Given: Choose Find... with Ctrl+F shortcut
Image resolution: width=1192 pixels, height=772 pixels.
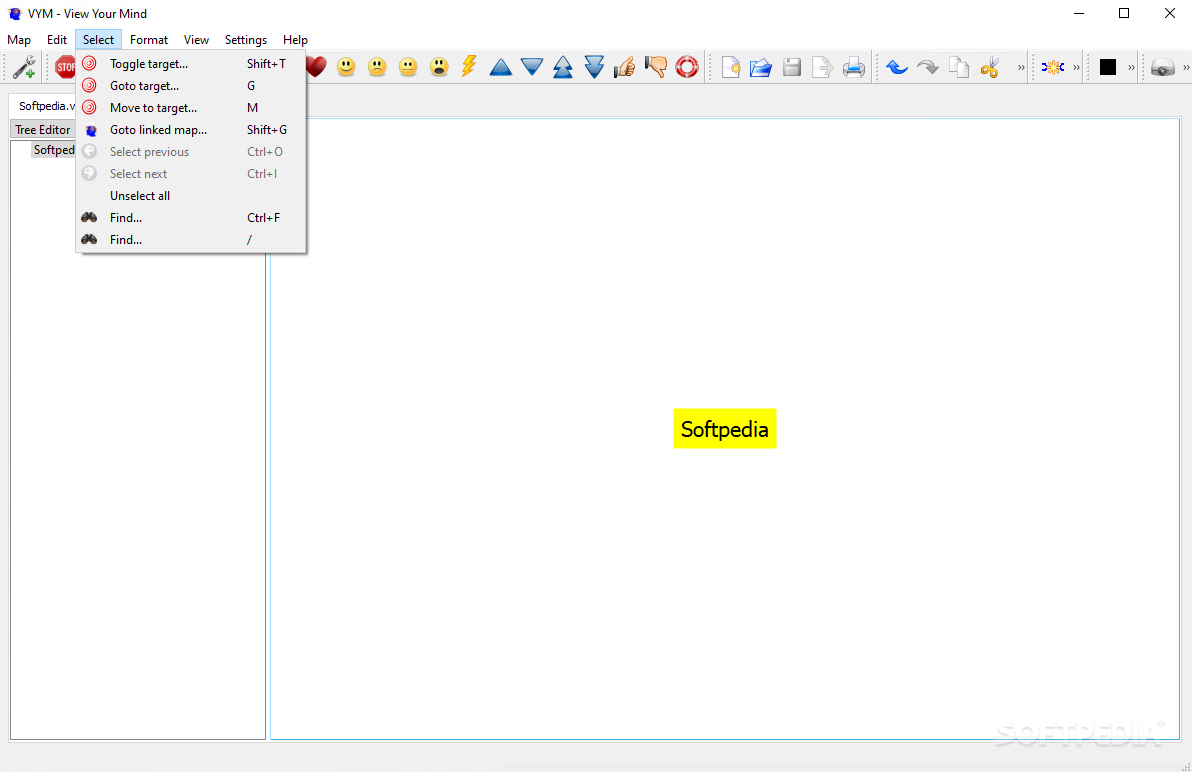Looking at the screenshot, I should pyautogui.click(x=191, y=217).
